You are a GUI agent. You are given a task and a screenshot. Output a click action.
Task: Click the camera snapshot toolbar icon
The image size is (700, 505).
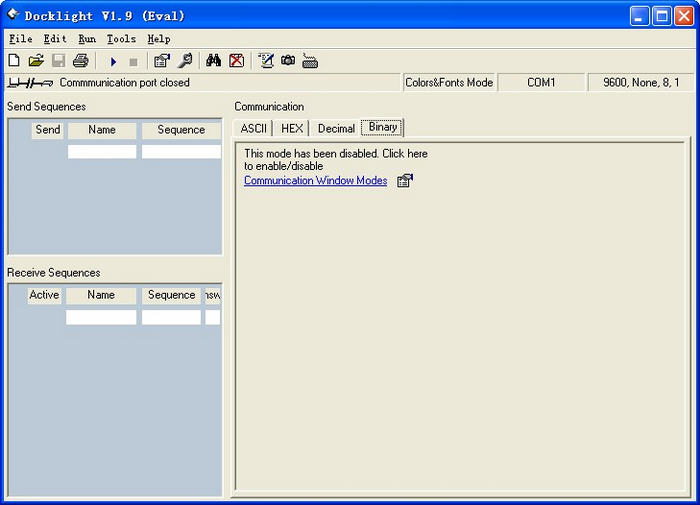coord(288,60)
